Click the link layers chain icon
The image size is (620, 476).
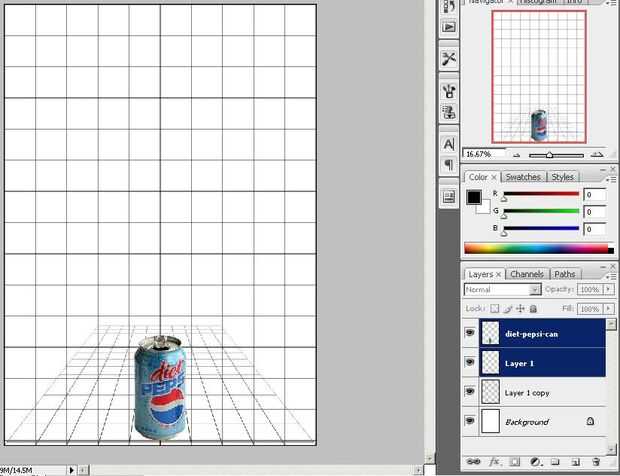[473, 461]
